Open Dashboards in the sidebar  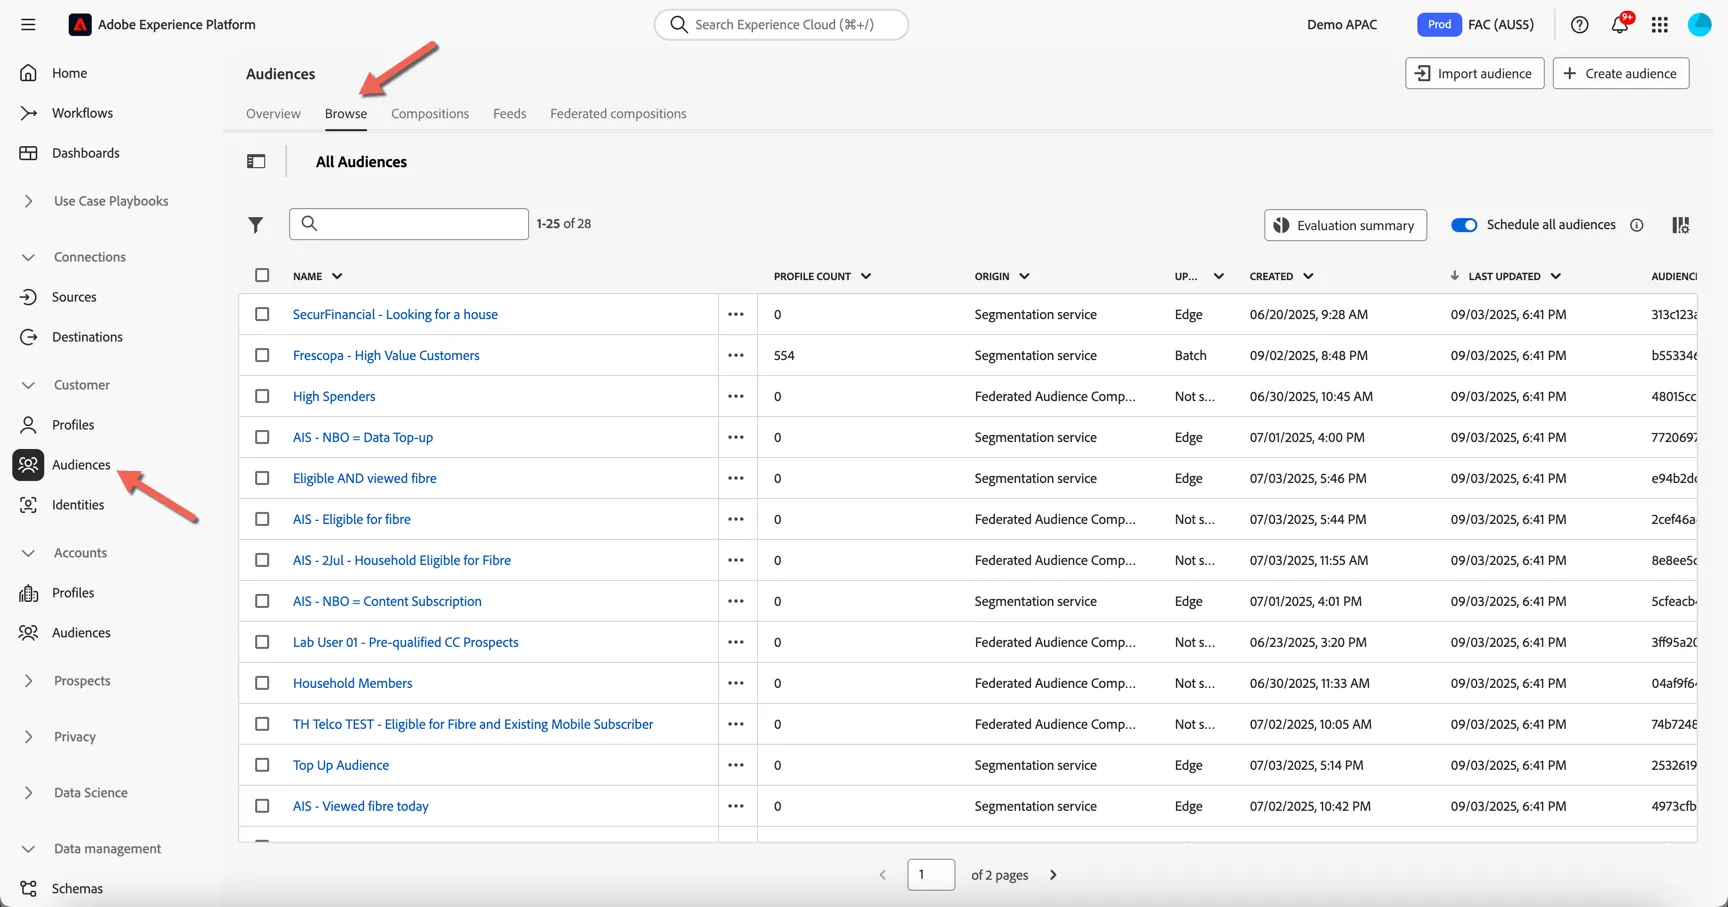(85, 153)
